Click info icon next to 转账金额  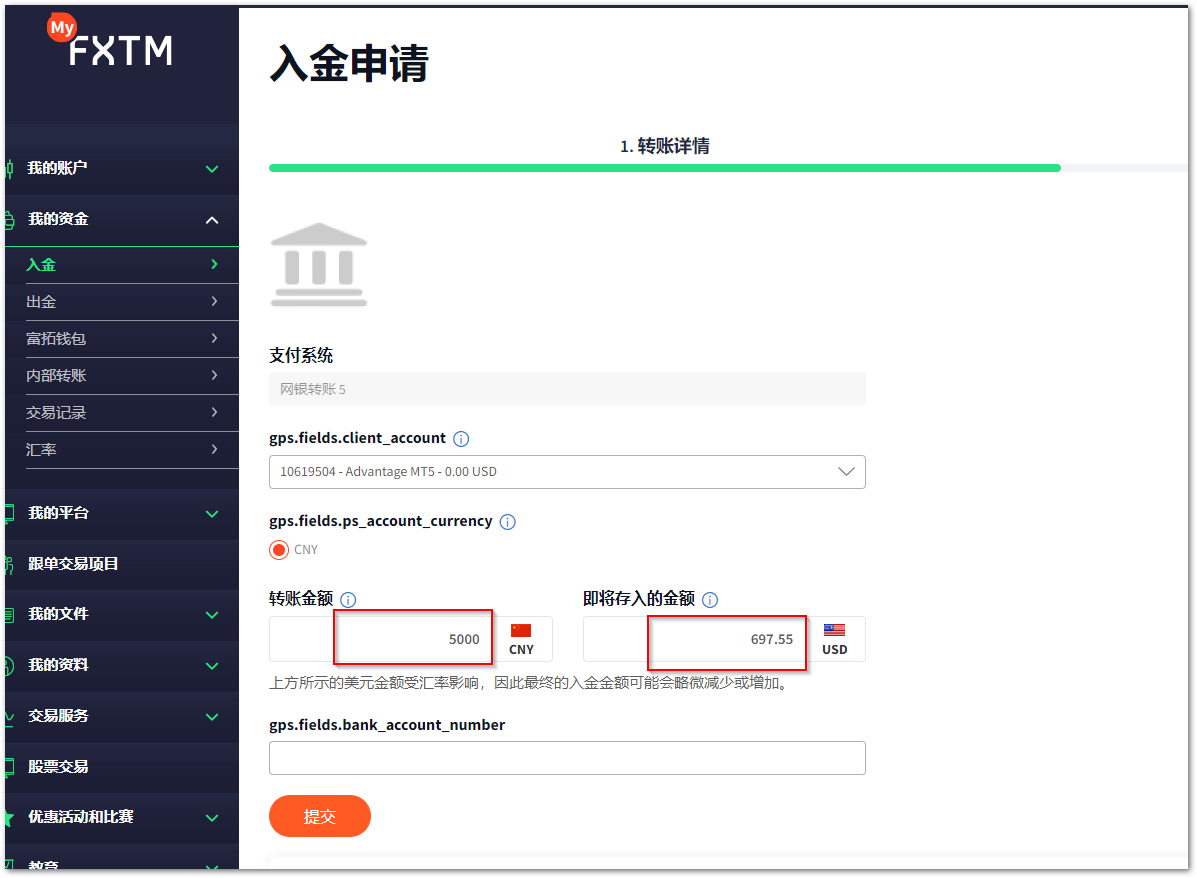tap(348, 600)
